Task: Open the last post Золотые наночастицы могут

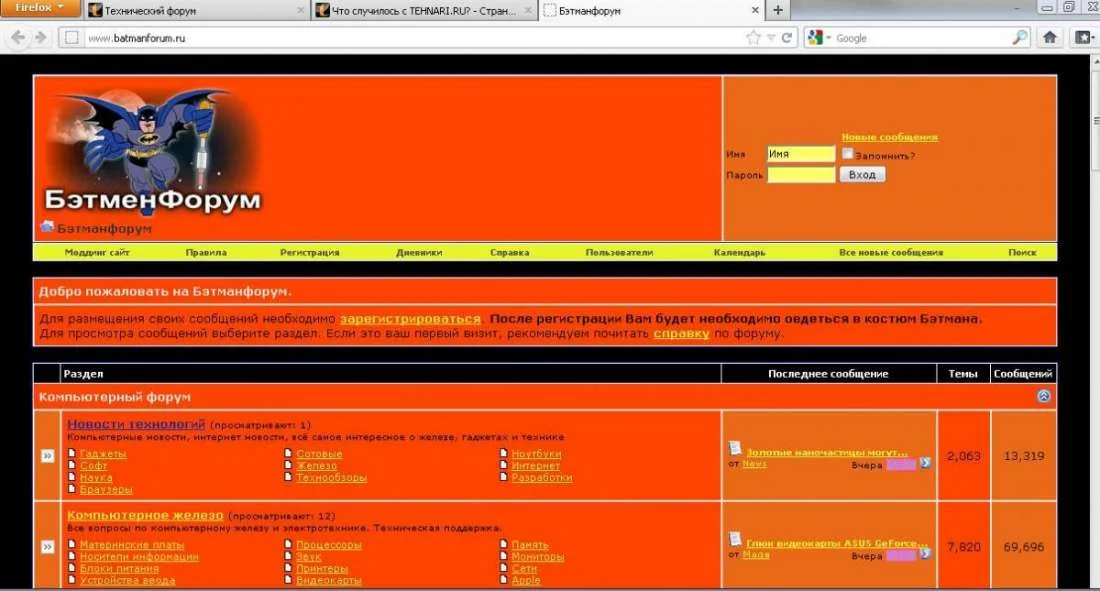Action: pyautogui.click(x=826, y=452)
